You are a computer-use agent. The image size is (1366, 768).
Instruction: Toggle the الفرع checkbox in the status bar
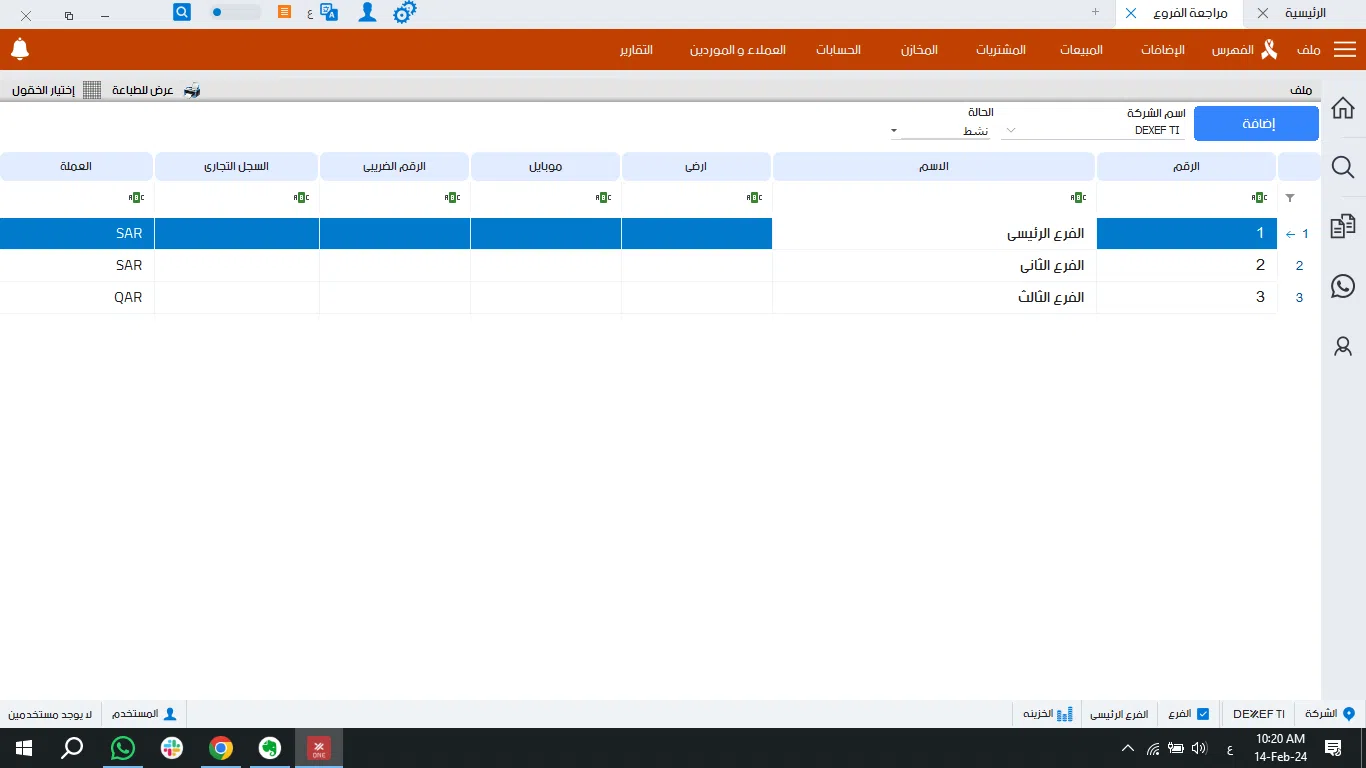(1202, 713)
